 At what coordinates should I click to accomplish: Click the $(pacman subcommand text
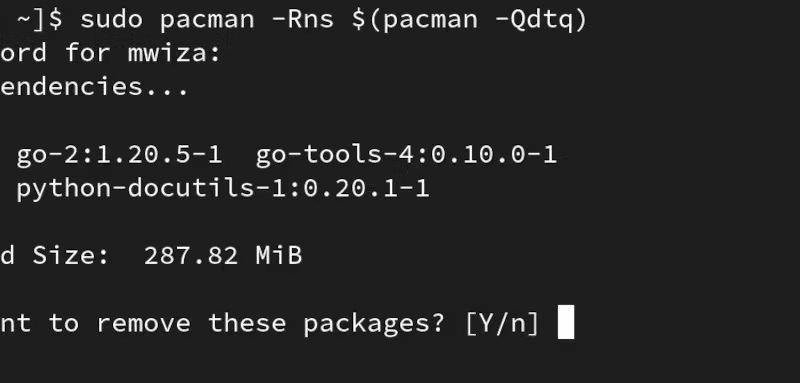[x=415, y=20]
